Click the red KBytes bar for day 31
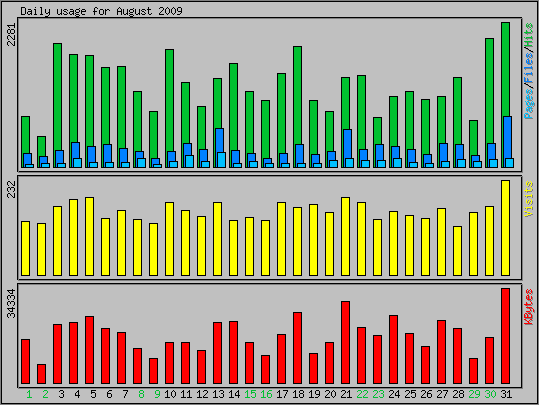The image size is (539, 405). 505,336
